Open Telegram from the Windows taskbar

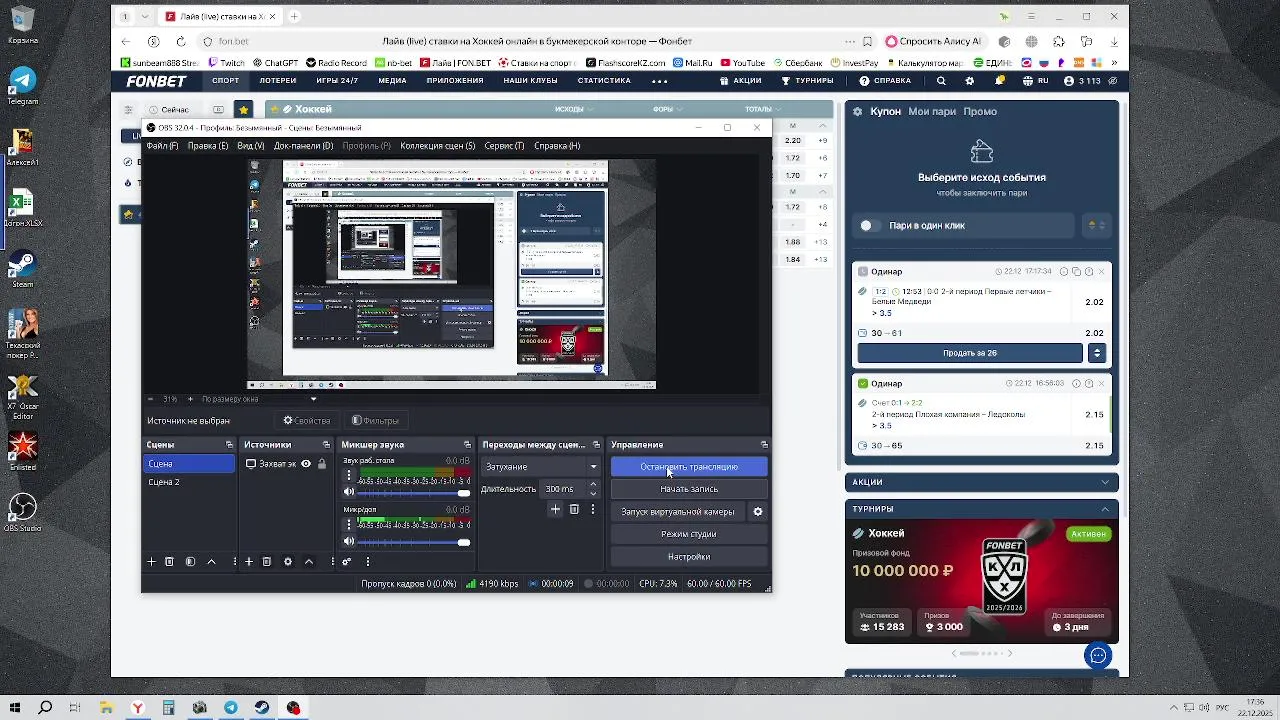(231, 708)
